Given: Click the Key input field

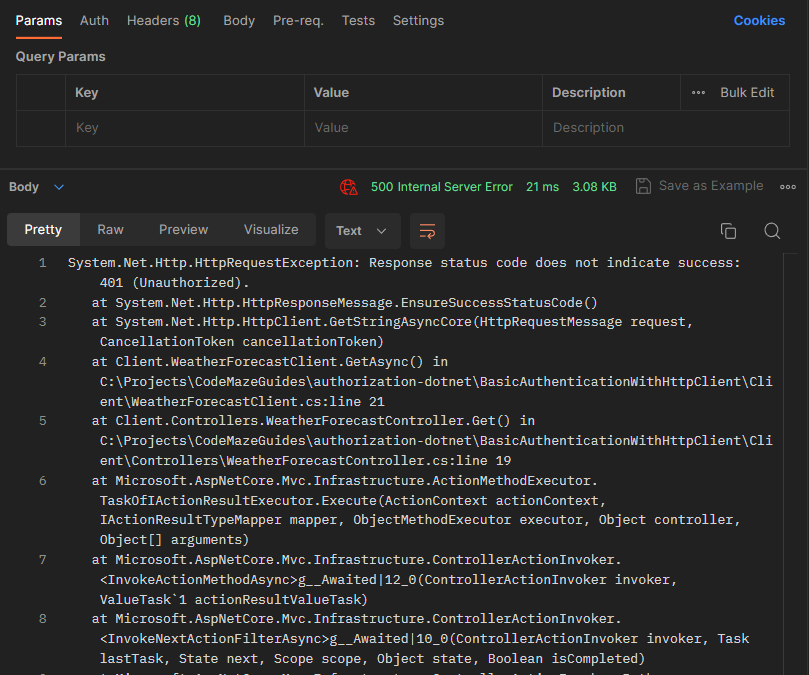Looking at the screenshot, I should 185,128.
